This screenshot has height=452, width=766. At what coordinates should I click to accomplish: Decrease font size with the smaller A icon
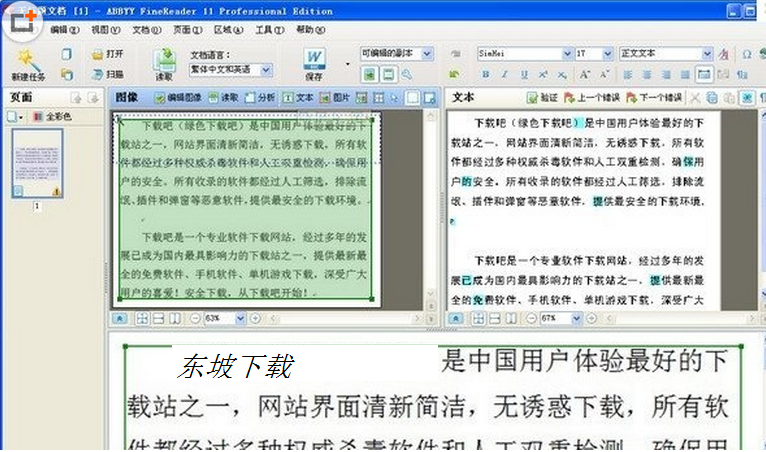tap(604, 74)
